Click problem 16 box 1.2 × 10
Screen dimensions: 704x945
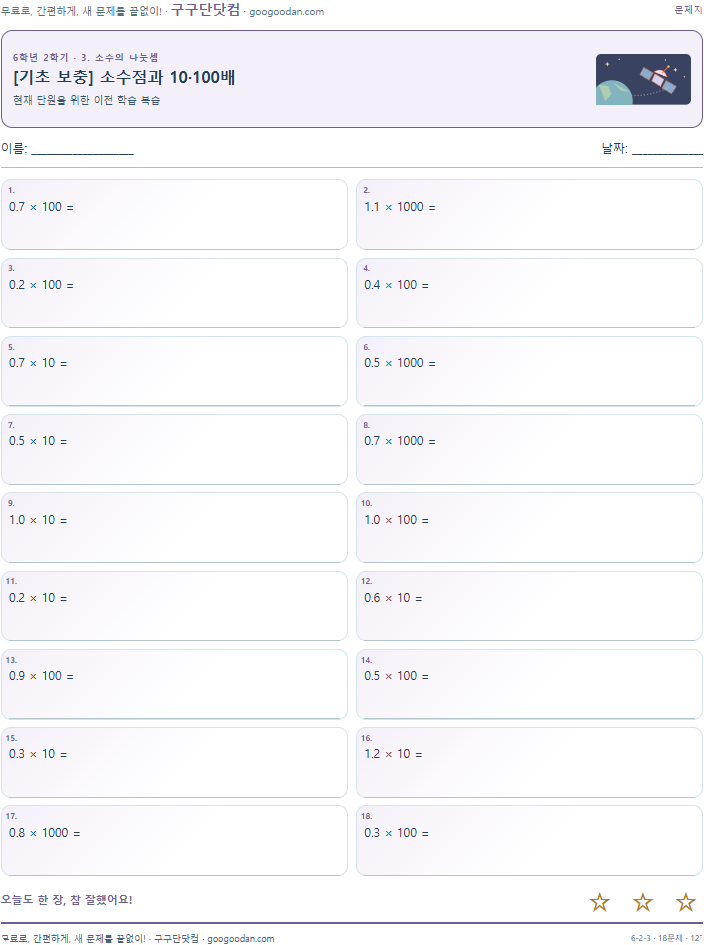pyautogui.click(x=529, y=762)
